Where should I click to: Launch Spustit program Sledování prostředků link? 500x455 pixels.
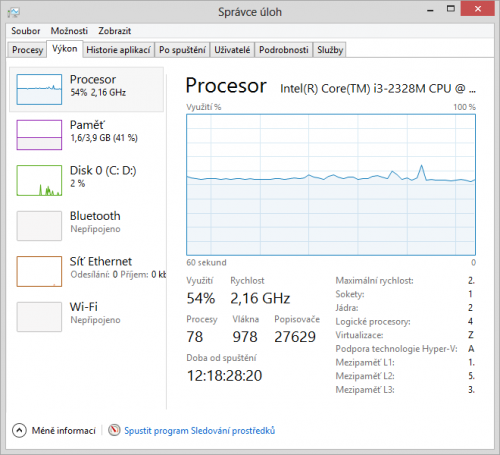click(x=200, y=431)
